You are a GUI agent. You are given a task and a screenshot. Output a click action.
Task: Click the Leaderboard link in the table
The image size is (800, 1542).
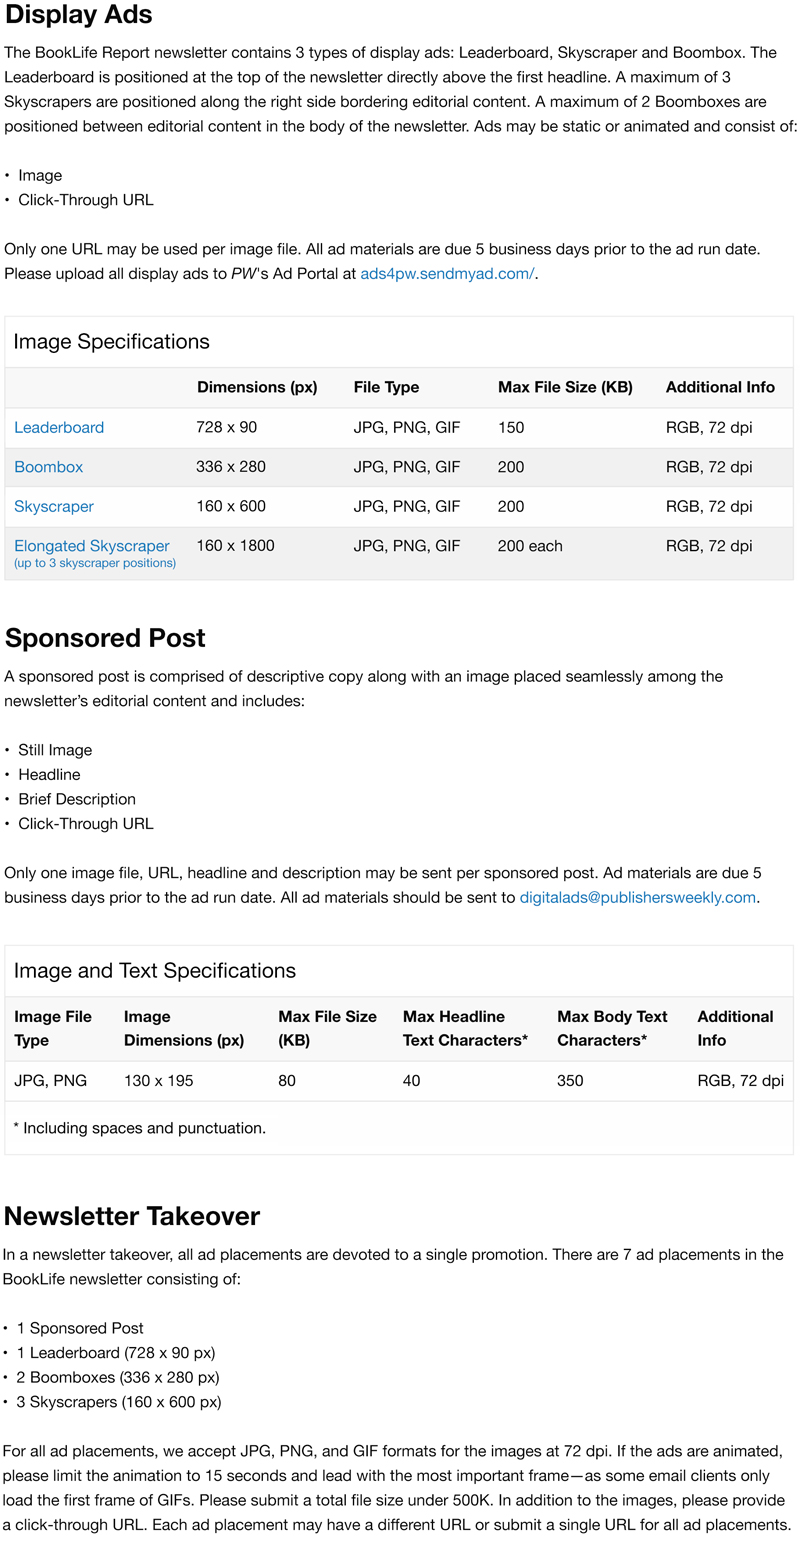point(59,427)
